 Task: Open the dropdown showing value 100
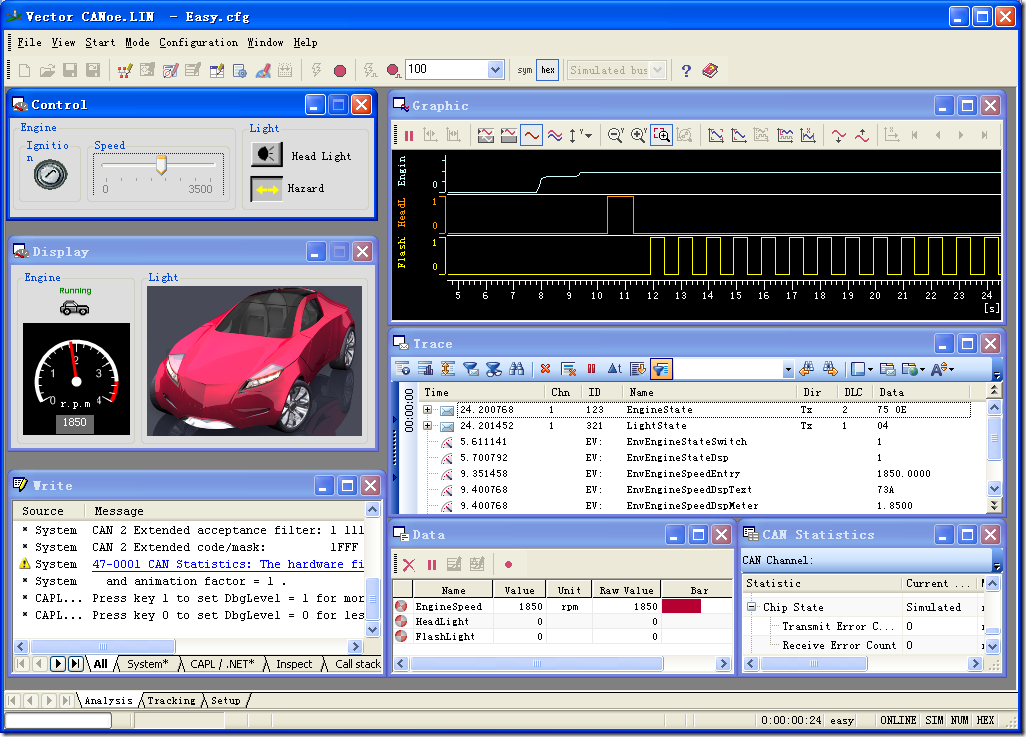(x=495, y=70)
